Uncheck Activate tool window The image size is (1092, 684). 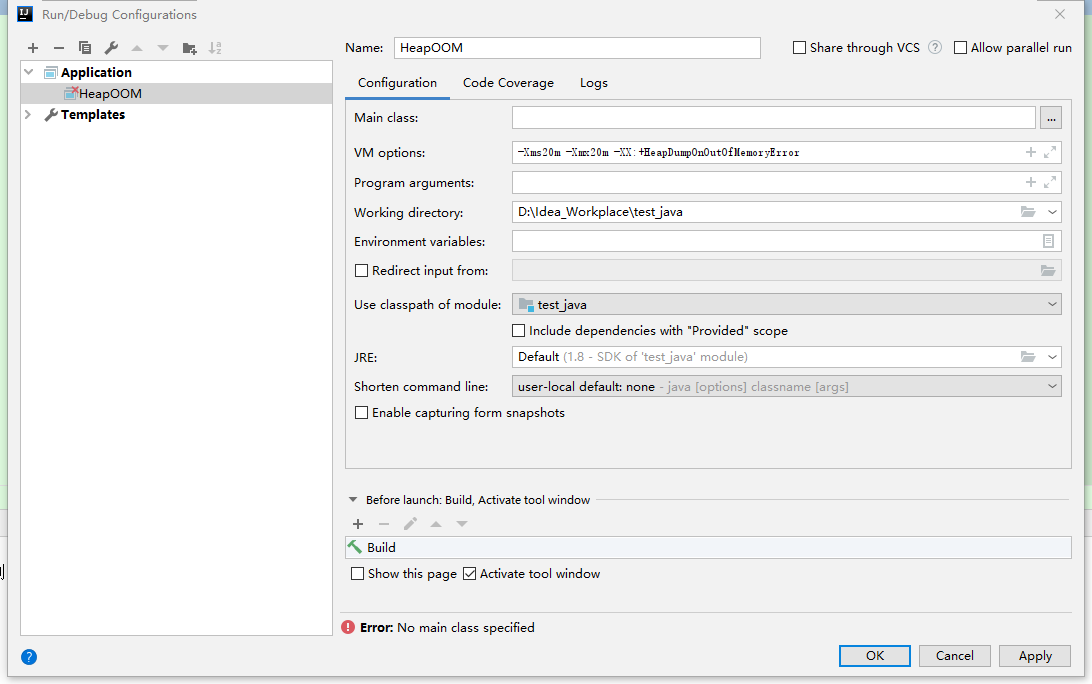tap(470, 574)
